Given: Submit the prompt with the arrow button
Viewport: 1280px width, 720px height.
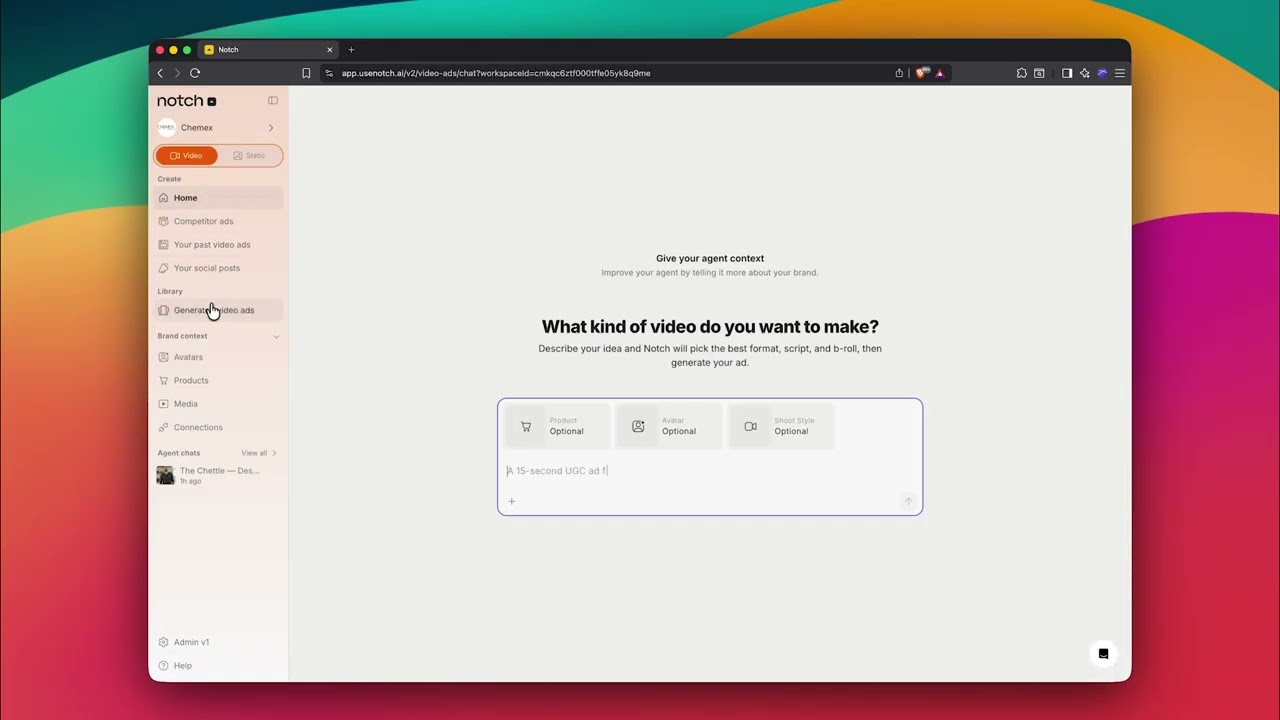Looking at the screenshot, I should (908, 501).
